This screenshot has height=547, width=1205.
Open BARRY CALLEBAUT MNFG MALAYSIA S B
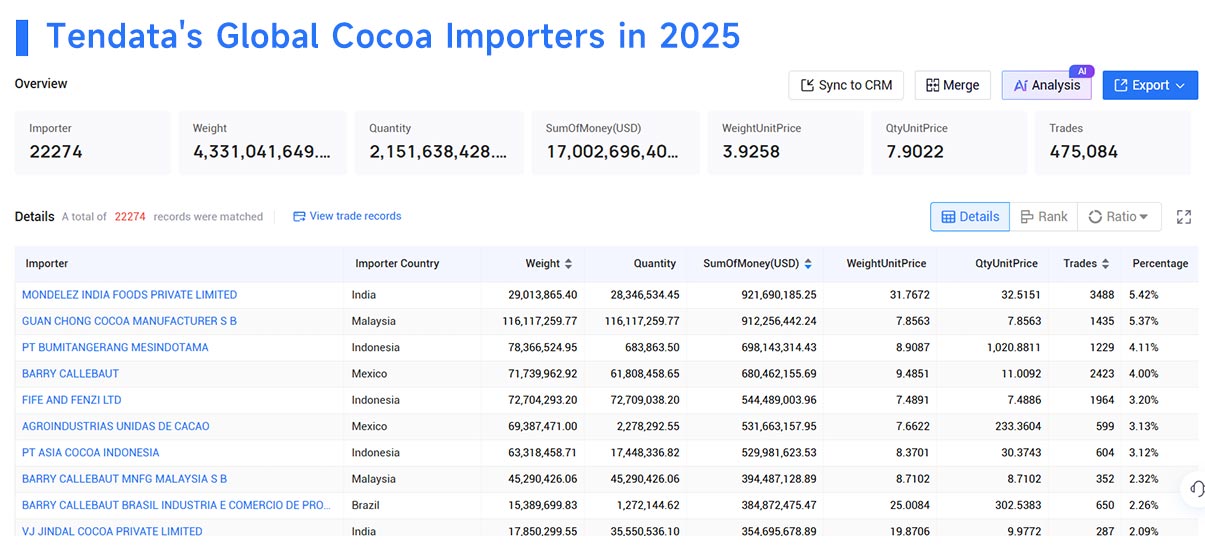point(124,479)
